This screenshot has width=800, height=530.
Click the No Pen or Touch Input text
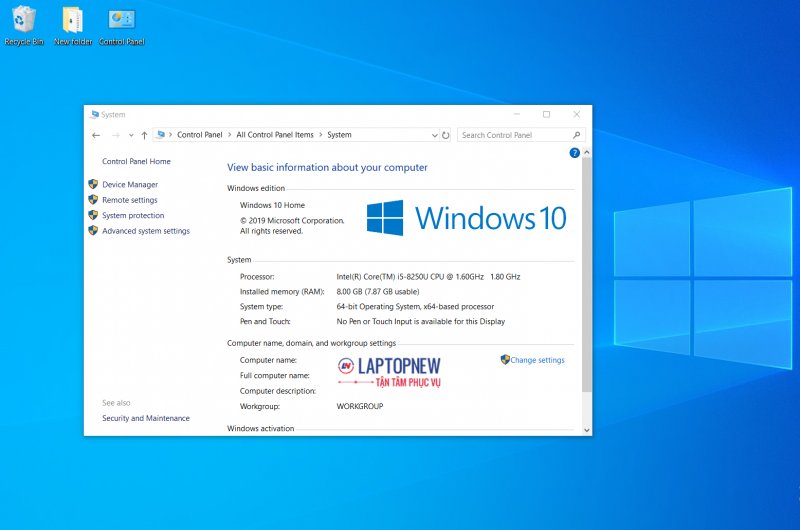(420, 321)
